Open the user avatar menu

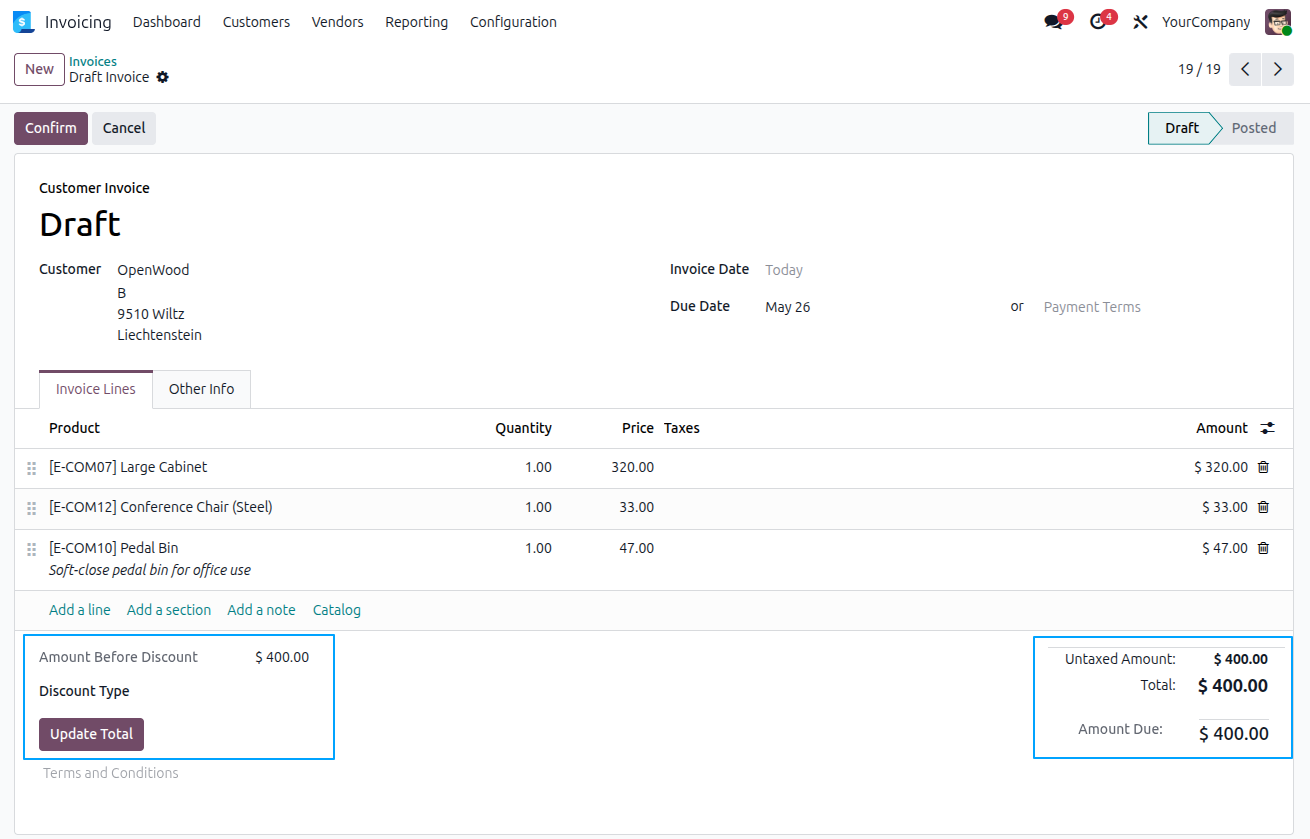coord(1278,22)
